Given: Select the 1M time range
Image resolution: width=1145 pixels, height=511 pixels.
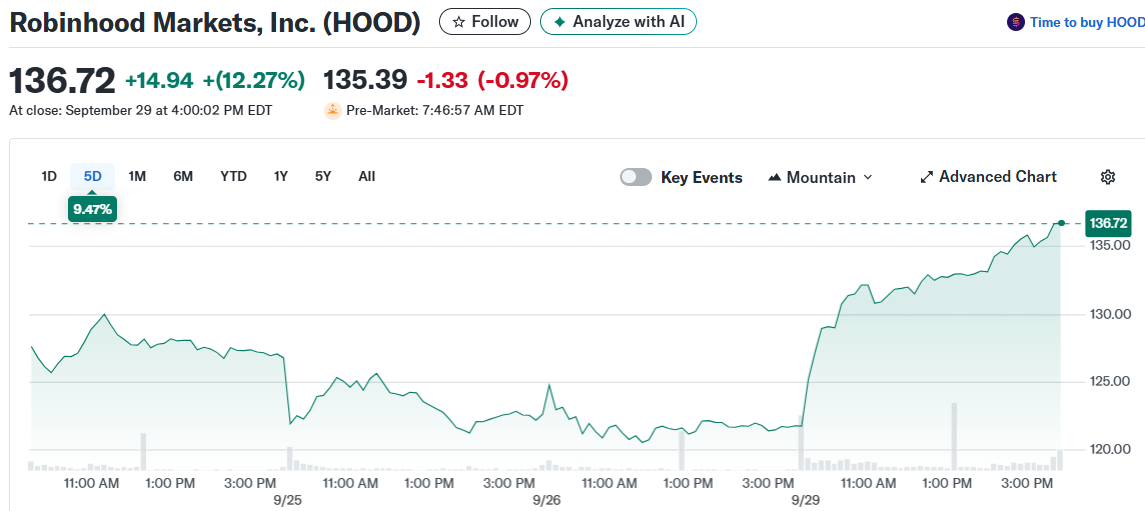Looking at the screenshot, I should point(137,176).
